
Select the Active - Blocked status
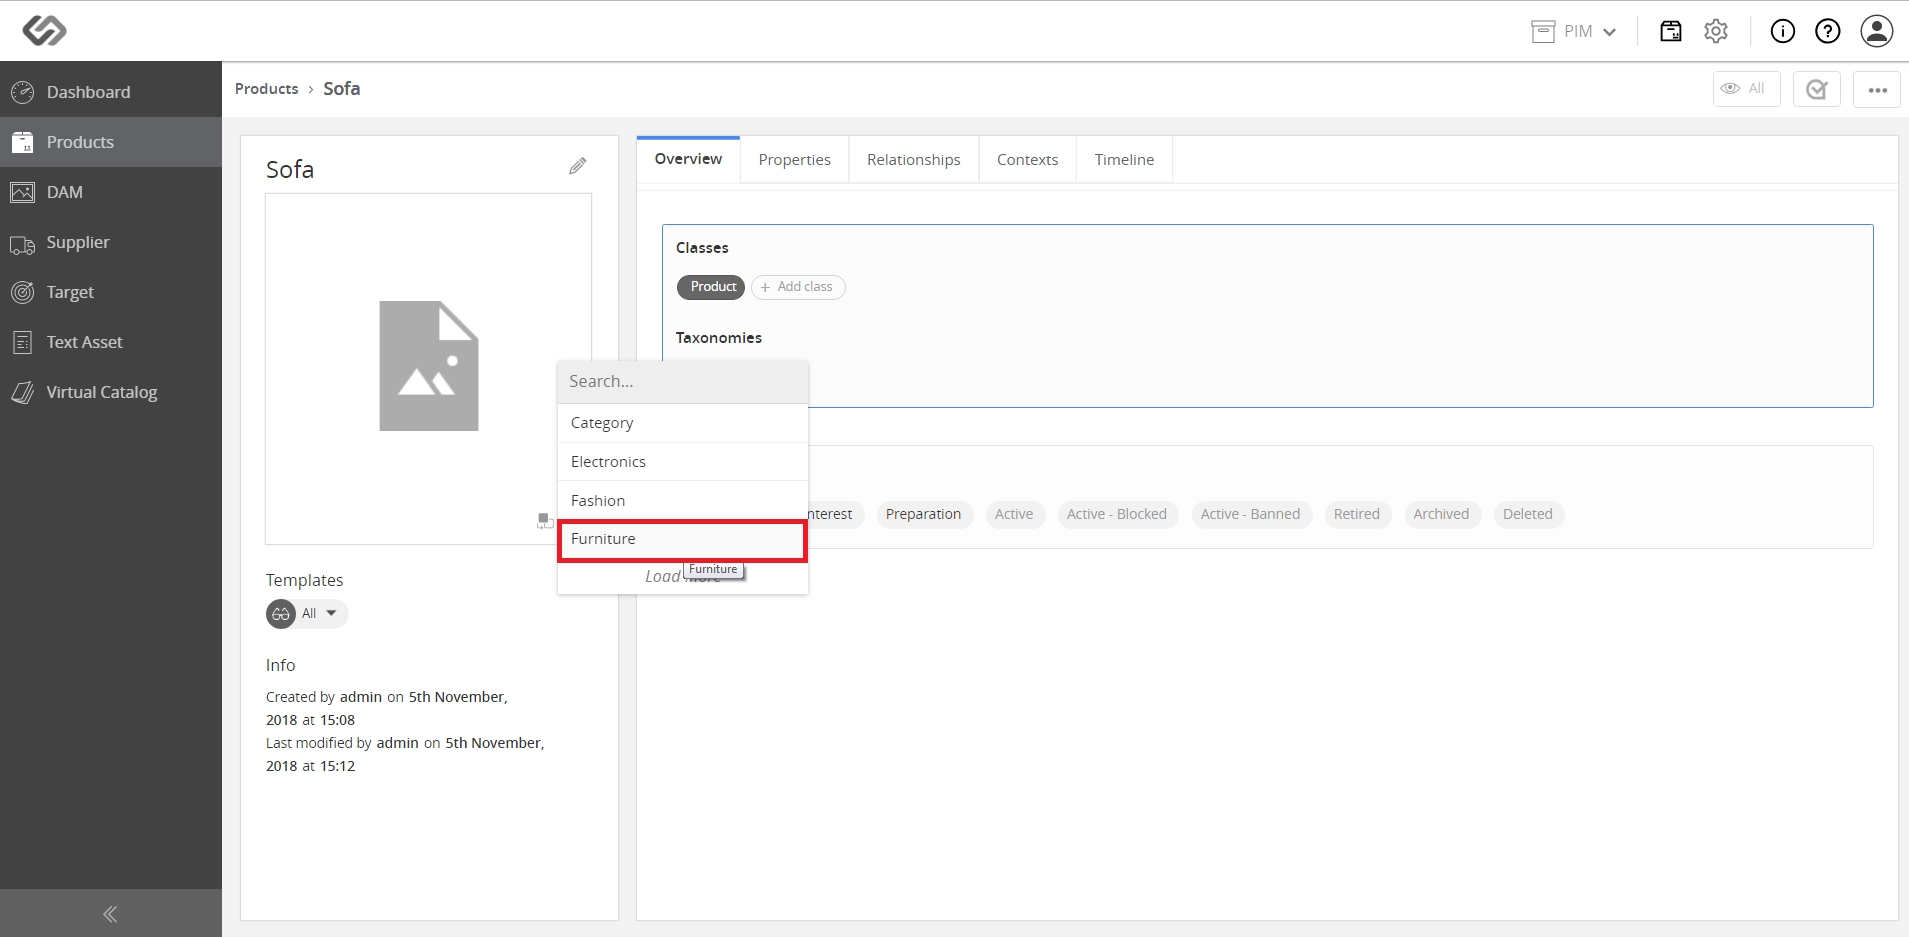[1117, 514]
